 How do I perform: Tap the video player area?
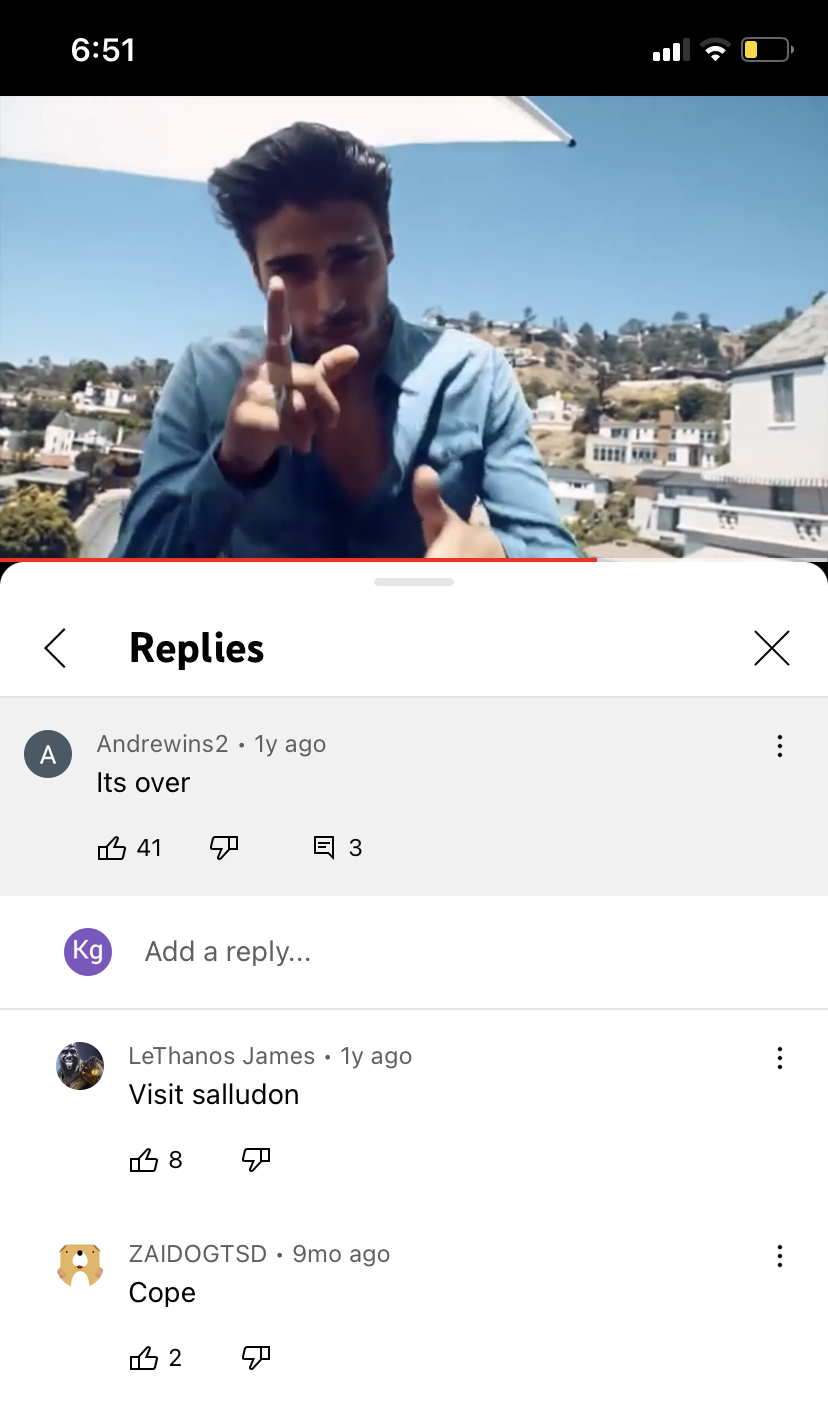(x=414, y=327)
